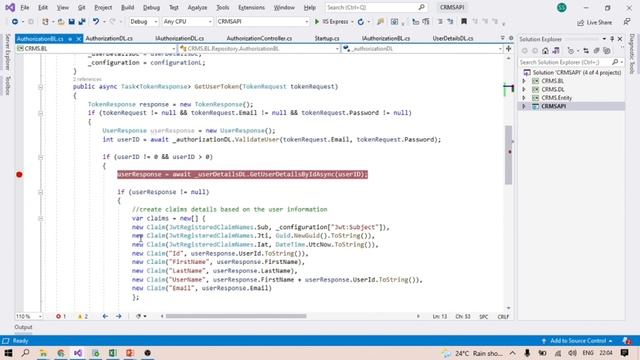The image size is (640, 360).
Task: Click Add to Source Control in status bar
Action: [x=577, y=341]
